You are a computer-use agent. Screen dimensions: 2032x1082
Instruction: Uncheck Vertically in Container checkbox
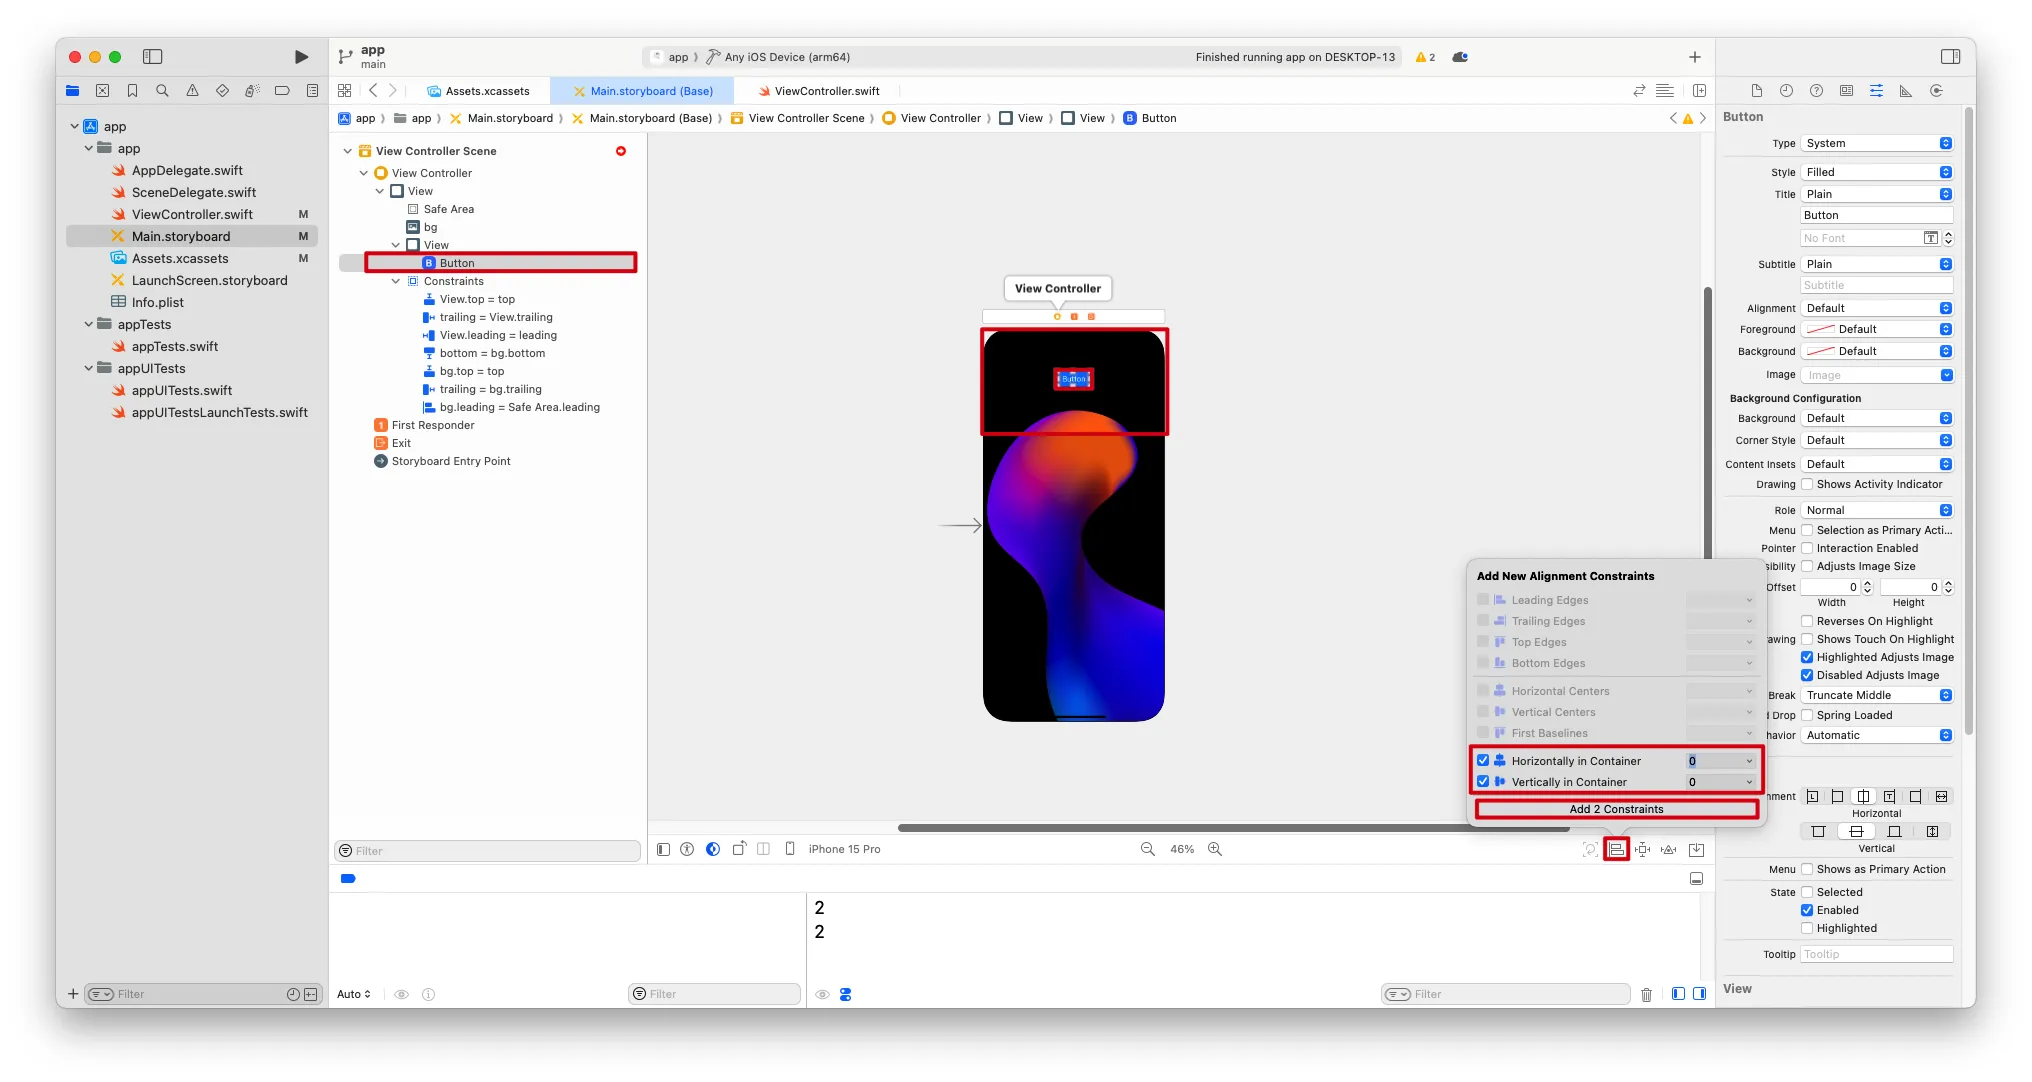click(1483, 782)
